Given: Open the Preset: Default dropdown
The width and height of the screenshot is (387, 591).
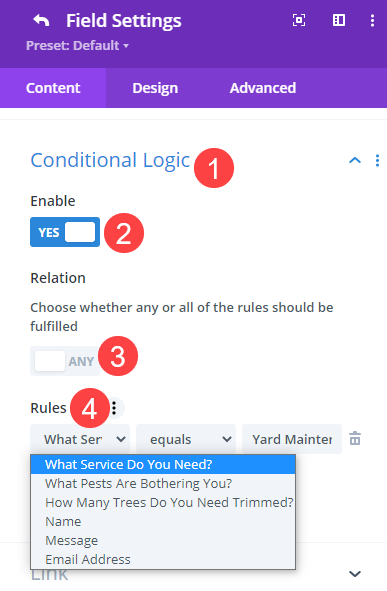Looking at the screenshot, I should 77,46.
